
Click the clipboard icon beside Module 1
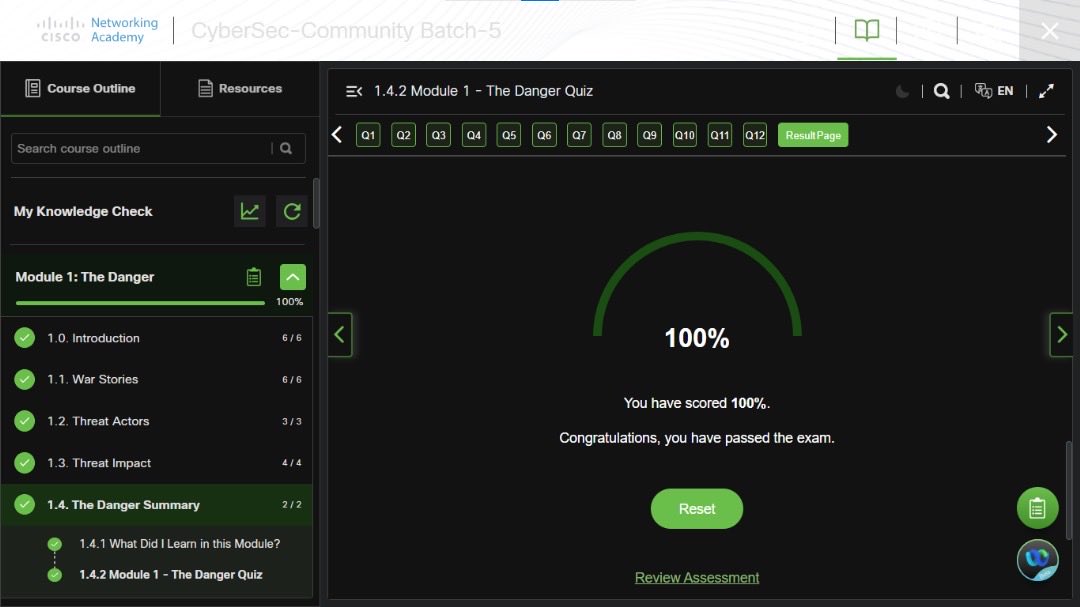click(x=253, y=277)
